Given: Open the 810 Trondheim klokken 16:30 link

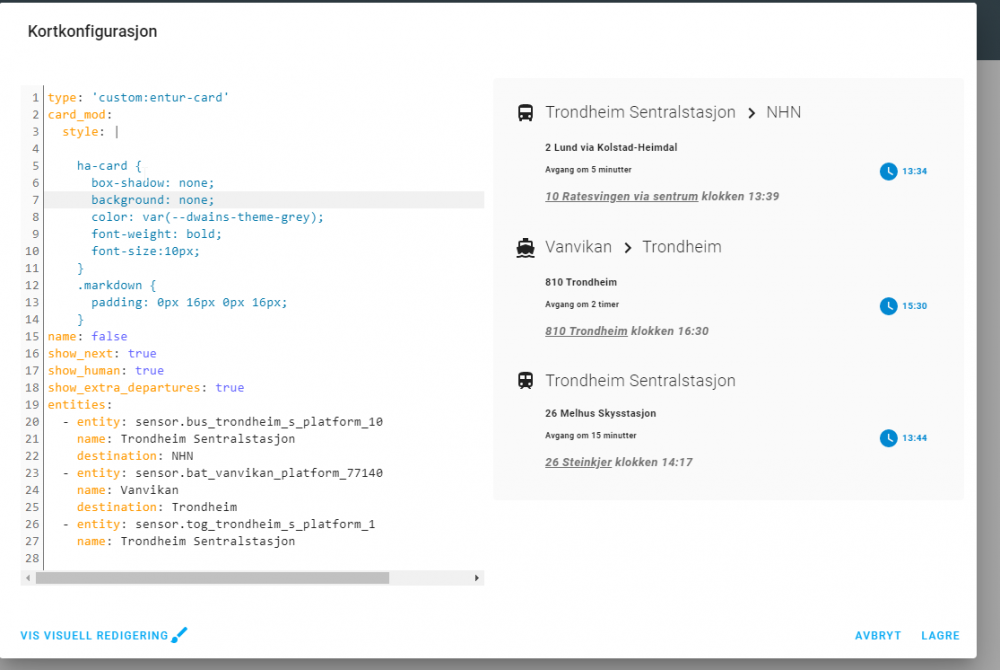Looking at the screenshot, I should pyautogui.click(x=586, y=331).
